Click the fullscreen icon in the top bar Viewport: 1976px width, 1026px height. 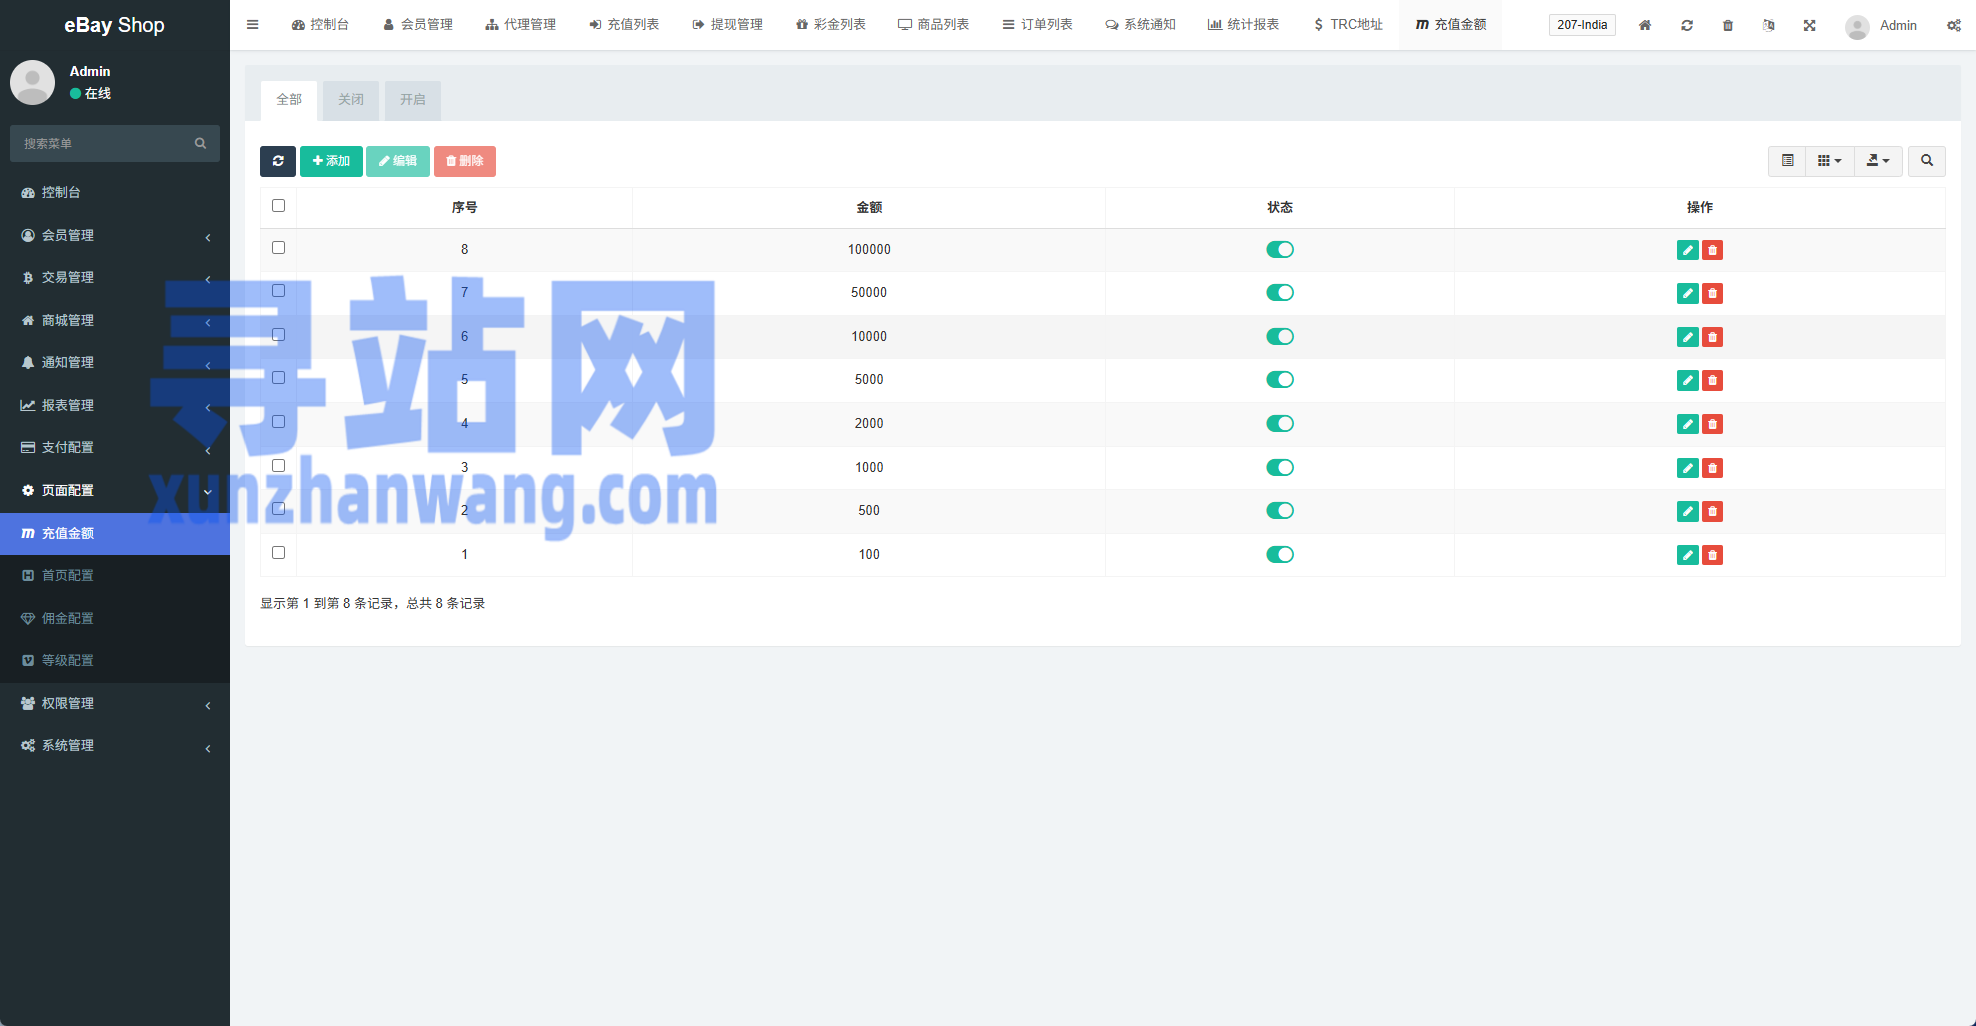coord(1809,25)
